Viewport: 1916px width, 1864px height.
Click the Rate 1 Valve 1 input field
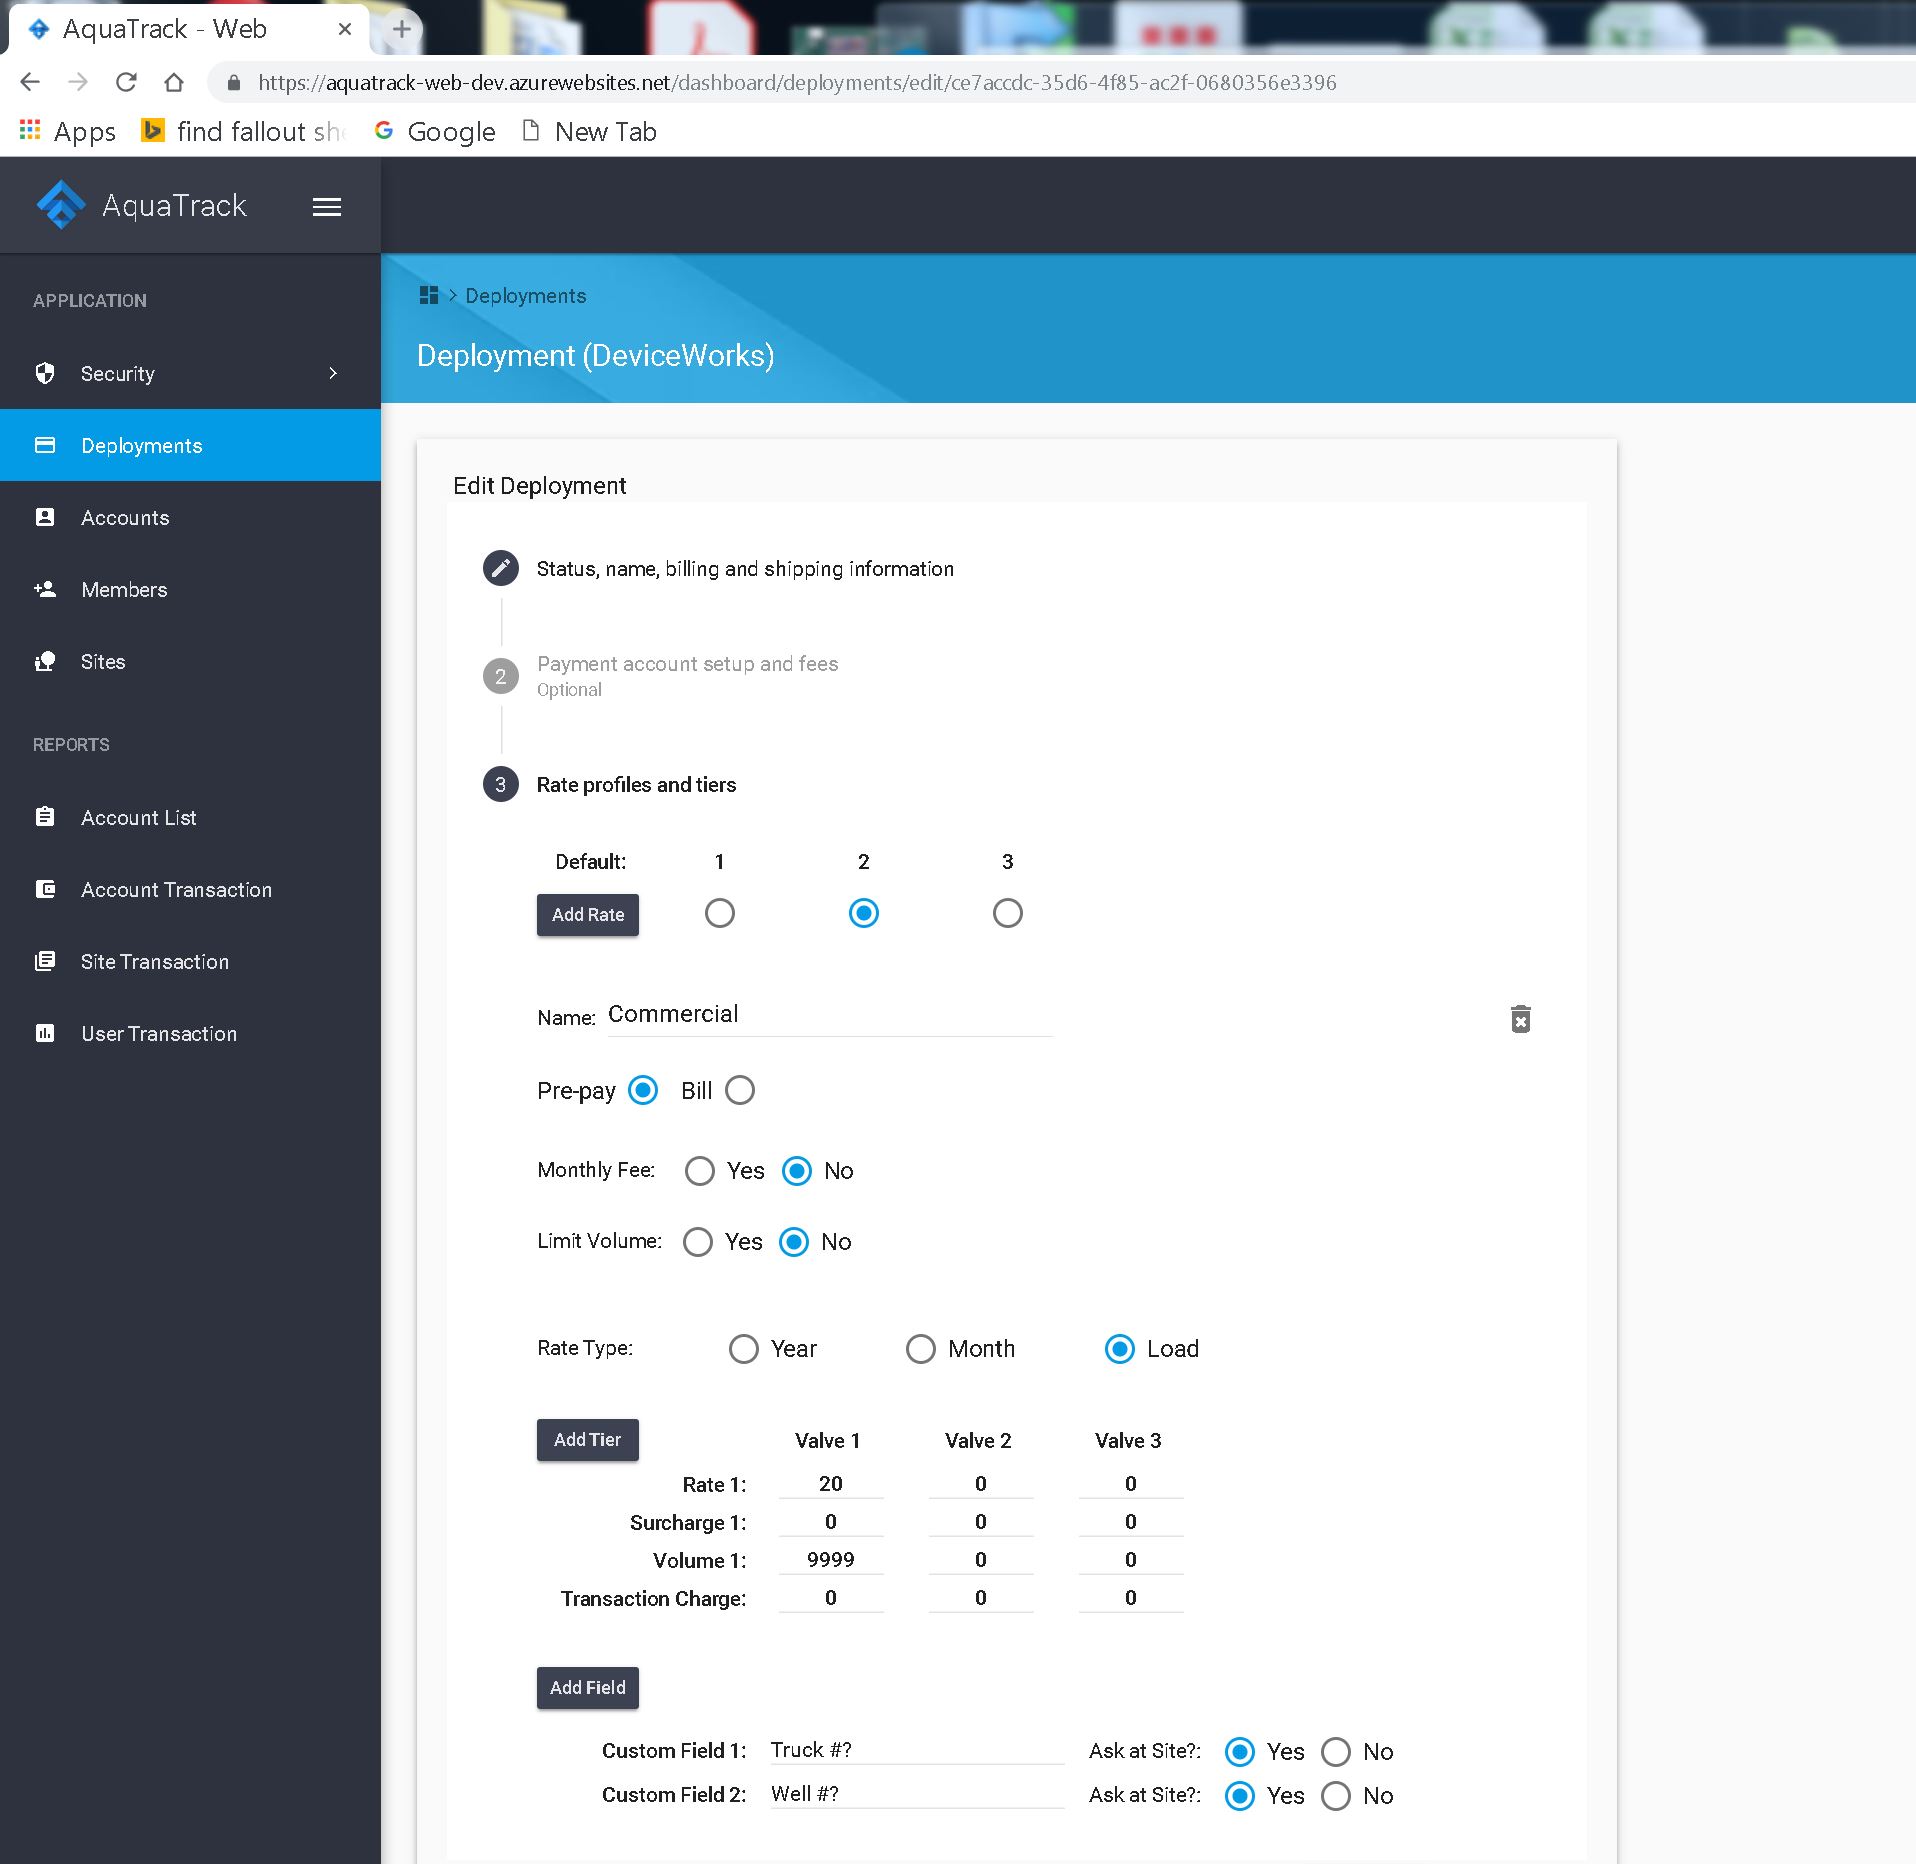tap(830, 1484)
